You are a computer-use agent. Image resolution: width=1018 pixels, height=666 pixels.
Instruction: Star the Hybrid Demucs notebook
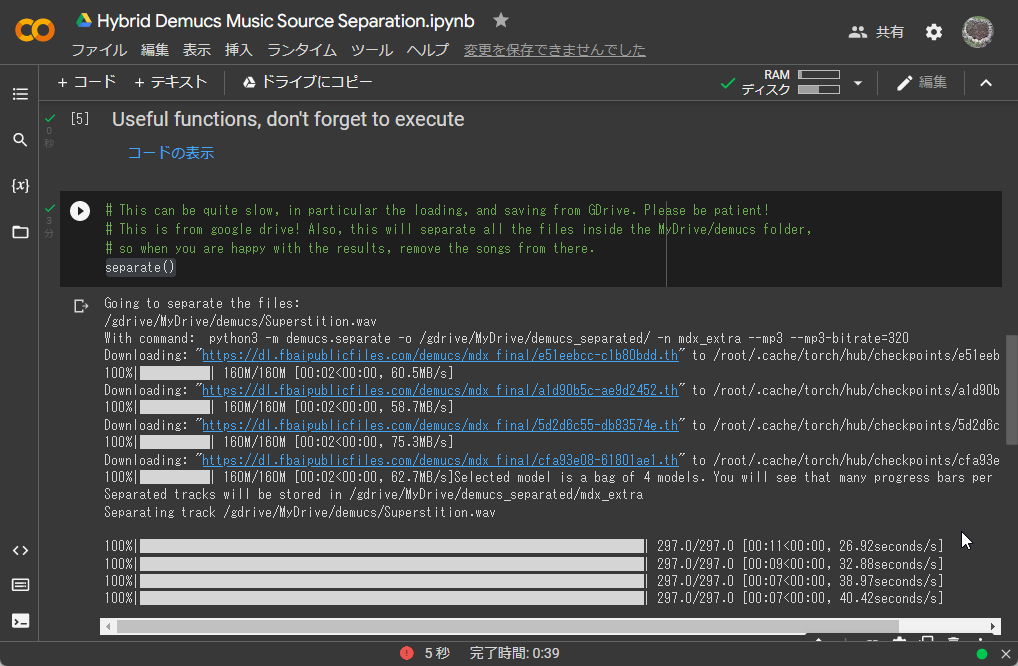[x=501, y=21]
